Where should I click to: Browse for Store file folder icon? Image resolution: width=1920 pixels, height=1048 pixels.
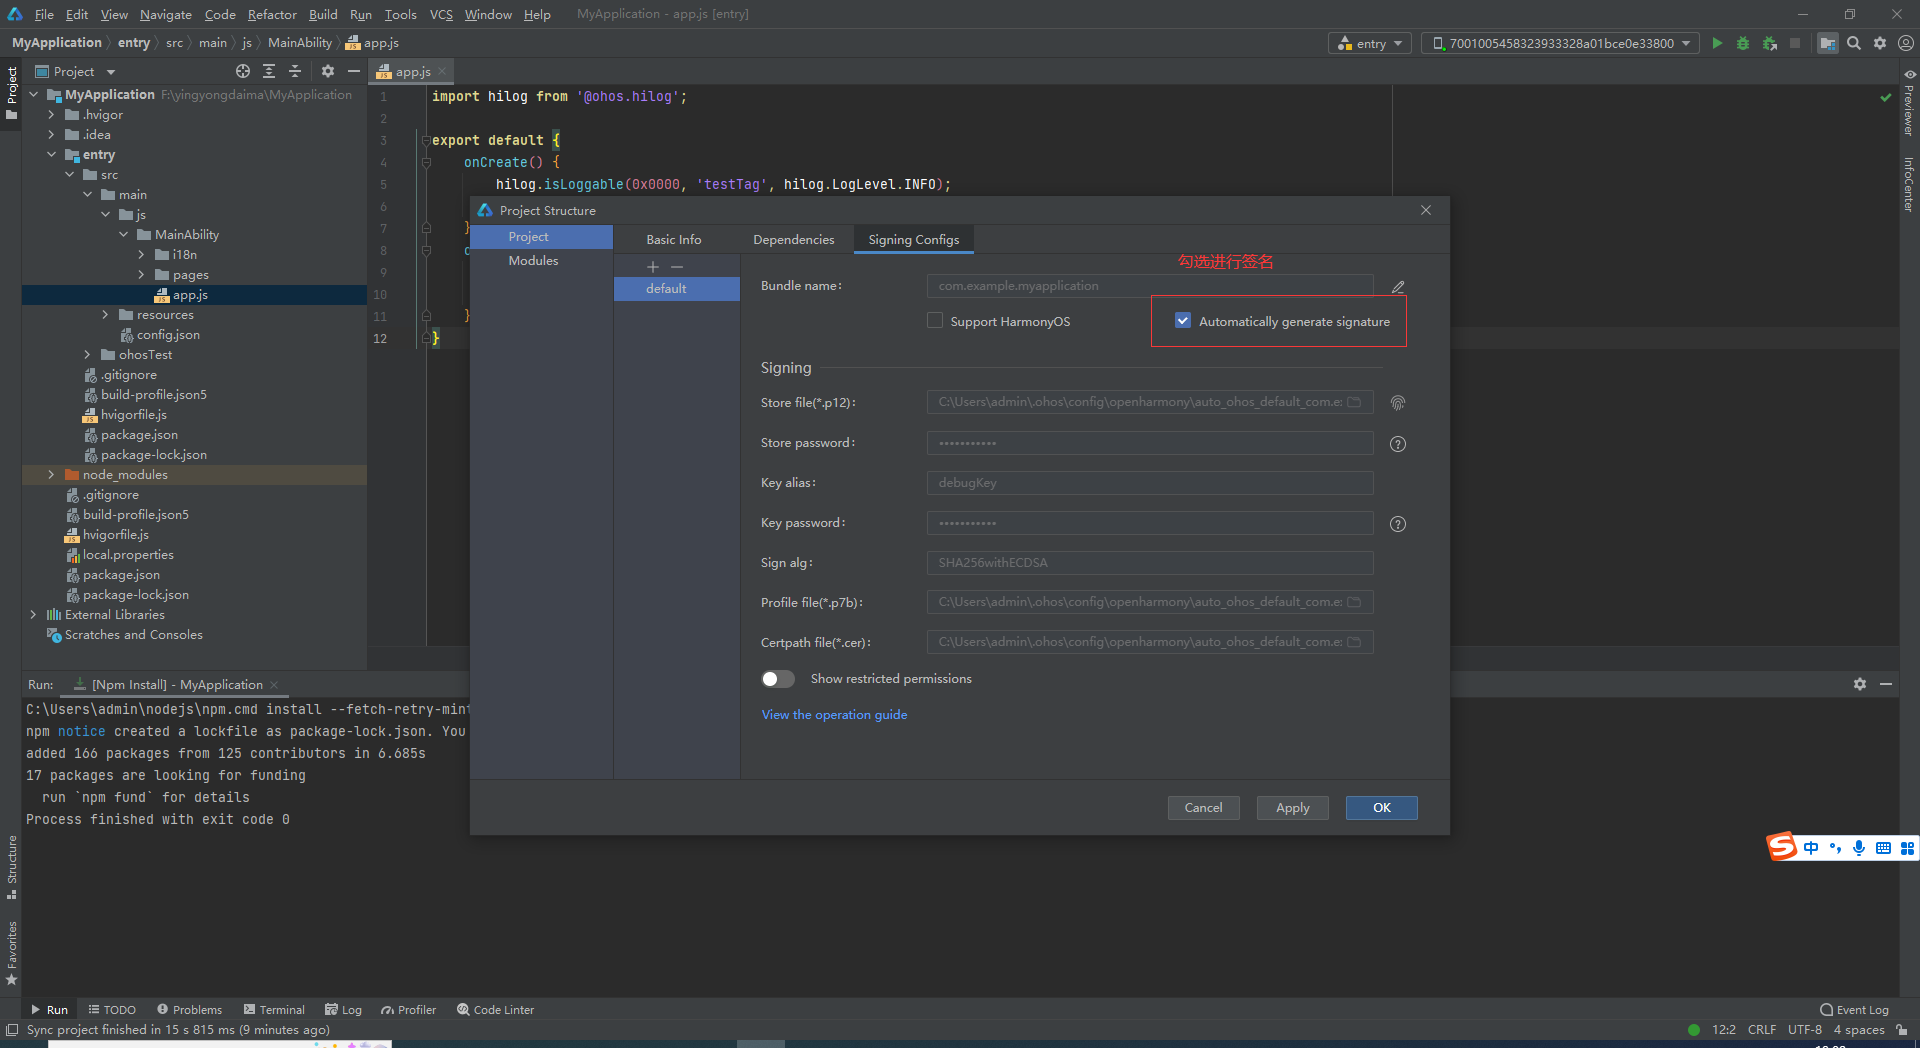point(1354,402)
